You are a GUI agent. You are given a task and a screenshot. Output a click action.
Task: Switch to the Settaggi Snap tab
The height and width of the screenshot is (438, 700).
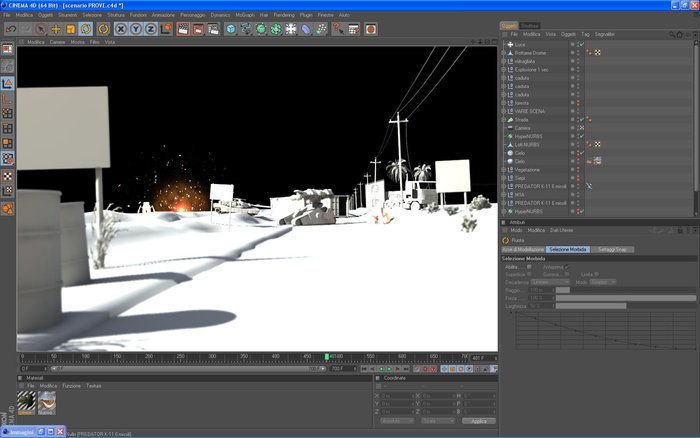(x=611, y=248)
